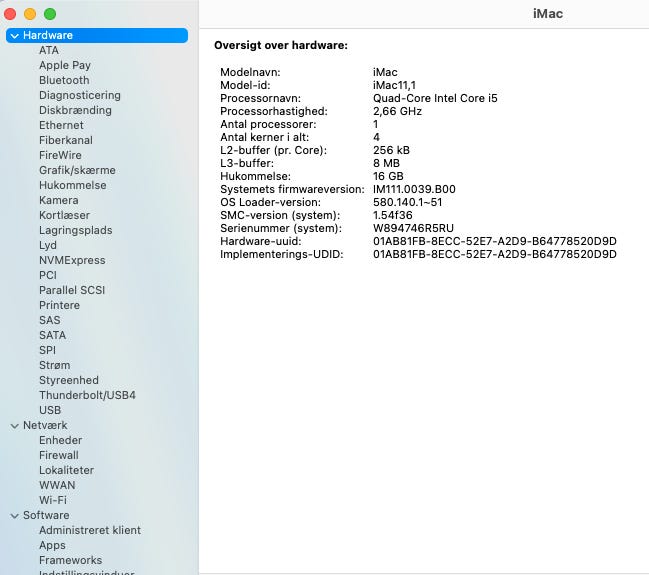The height and width of the screenshot is (575, 649).
Task: Click the serial number W894746R5RU
Action: click(413, 229)
